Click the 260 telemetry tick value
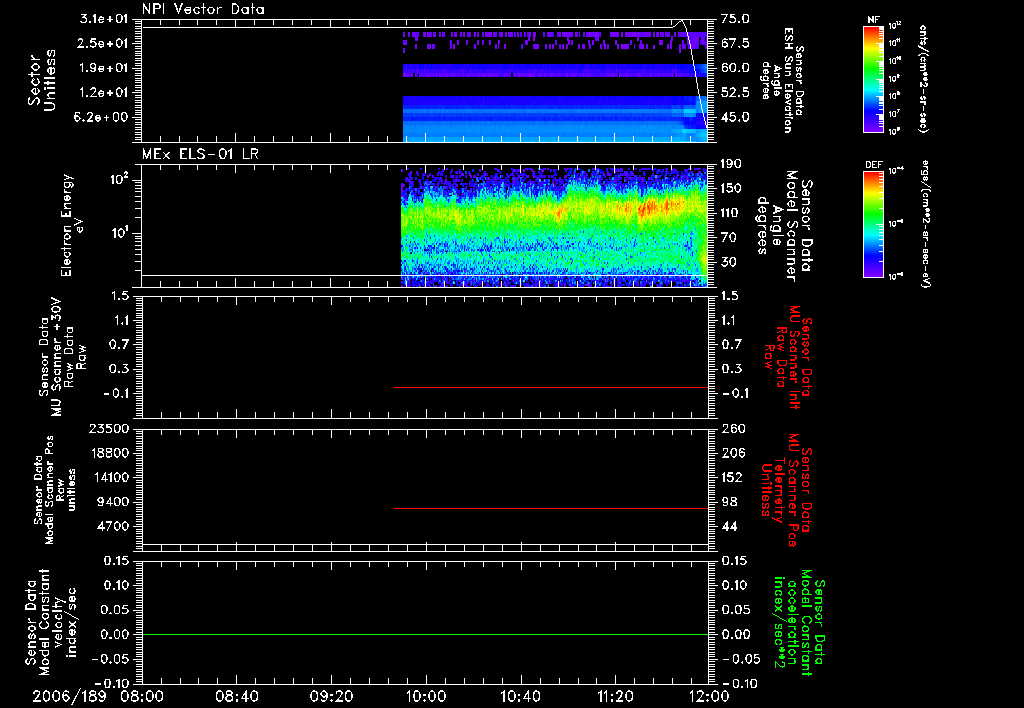 (733, 428)
